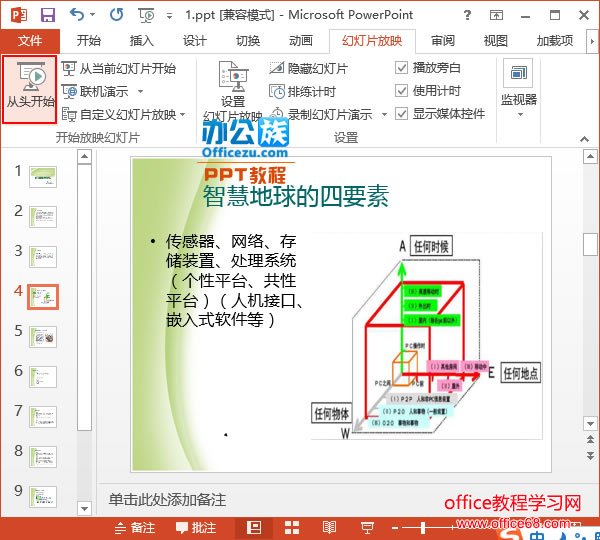600x540 pixels.
Task: Switch to the 动画 tab
Action: (x=301, y=41)
